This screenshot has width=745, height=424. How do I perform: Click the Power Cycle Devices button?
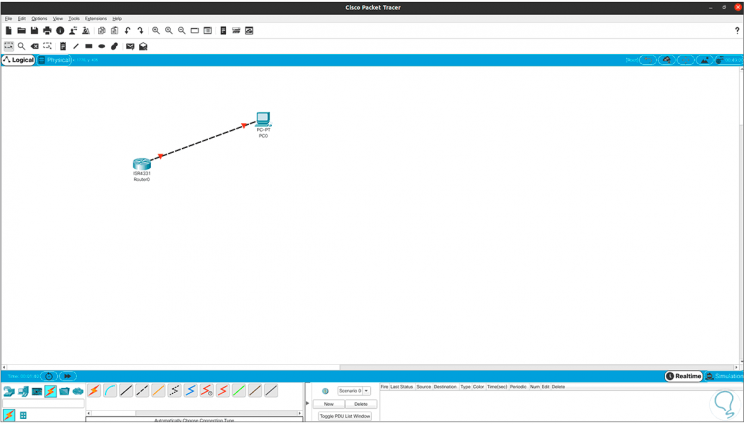[48, 376]
